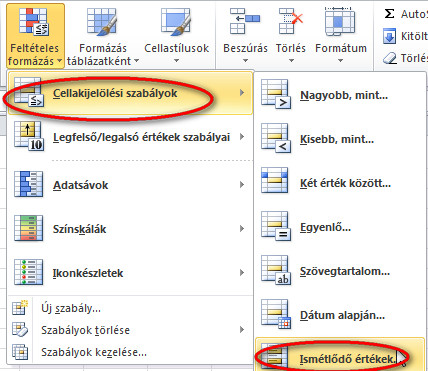Open the Ikonkészletek submenu
This screenshot has height=371, width=428.
pos(130,273)
